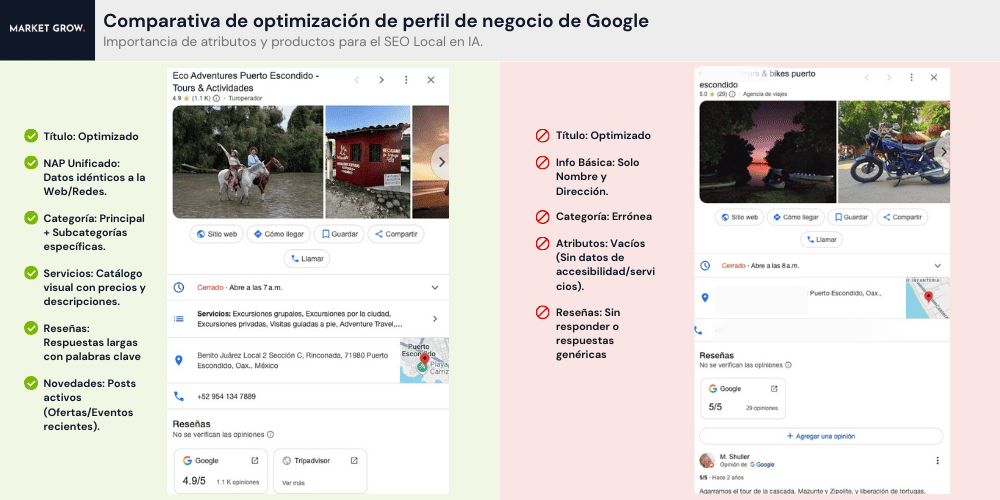Click phone number +52 954 134 7889
1000x500 pixels.
tap(226, 396)
